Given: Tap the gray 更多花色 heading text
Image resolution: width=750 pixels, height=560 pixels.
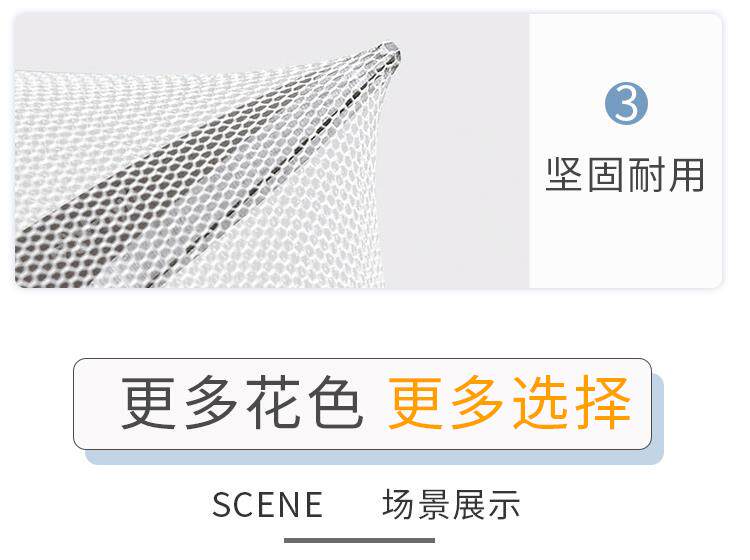Looking at the screenshot, I should coord(242,403).
